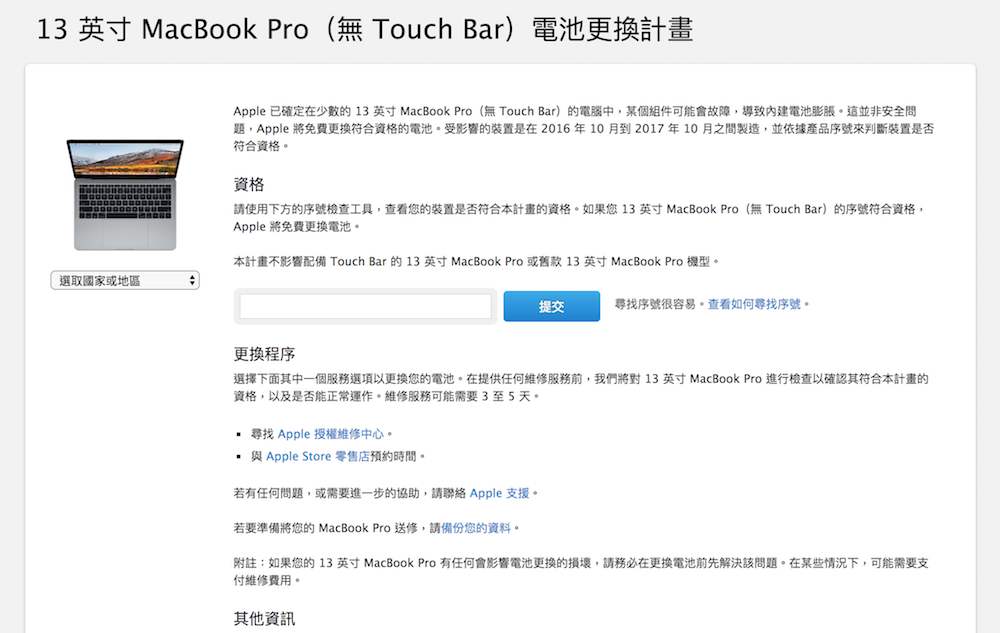The height and width of the screenshot is (633, 1000).
Task: Click the paragraph starting 本計畫不影響配備 Touch Bar
Action: click(476, 261)
